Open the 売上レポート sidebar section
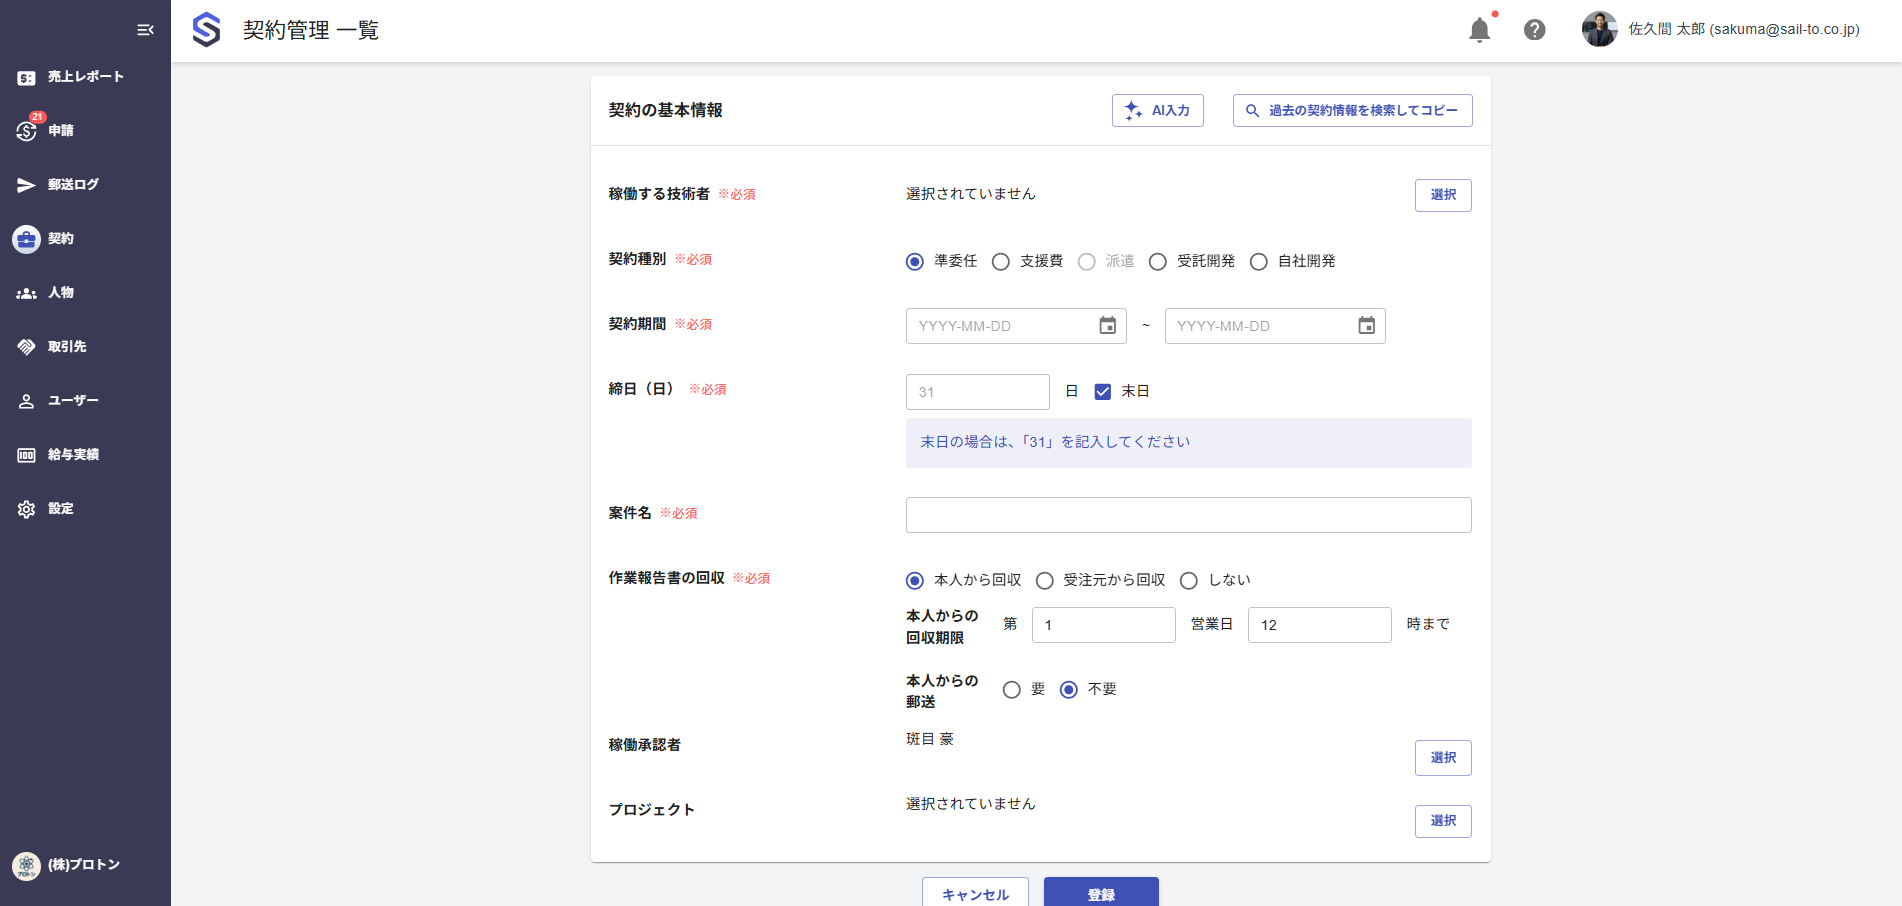Viewport: 1902px width, 906px height. pos(85,76)
